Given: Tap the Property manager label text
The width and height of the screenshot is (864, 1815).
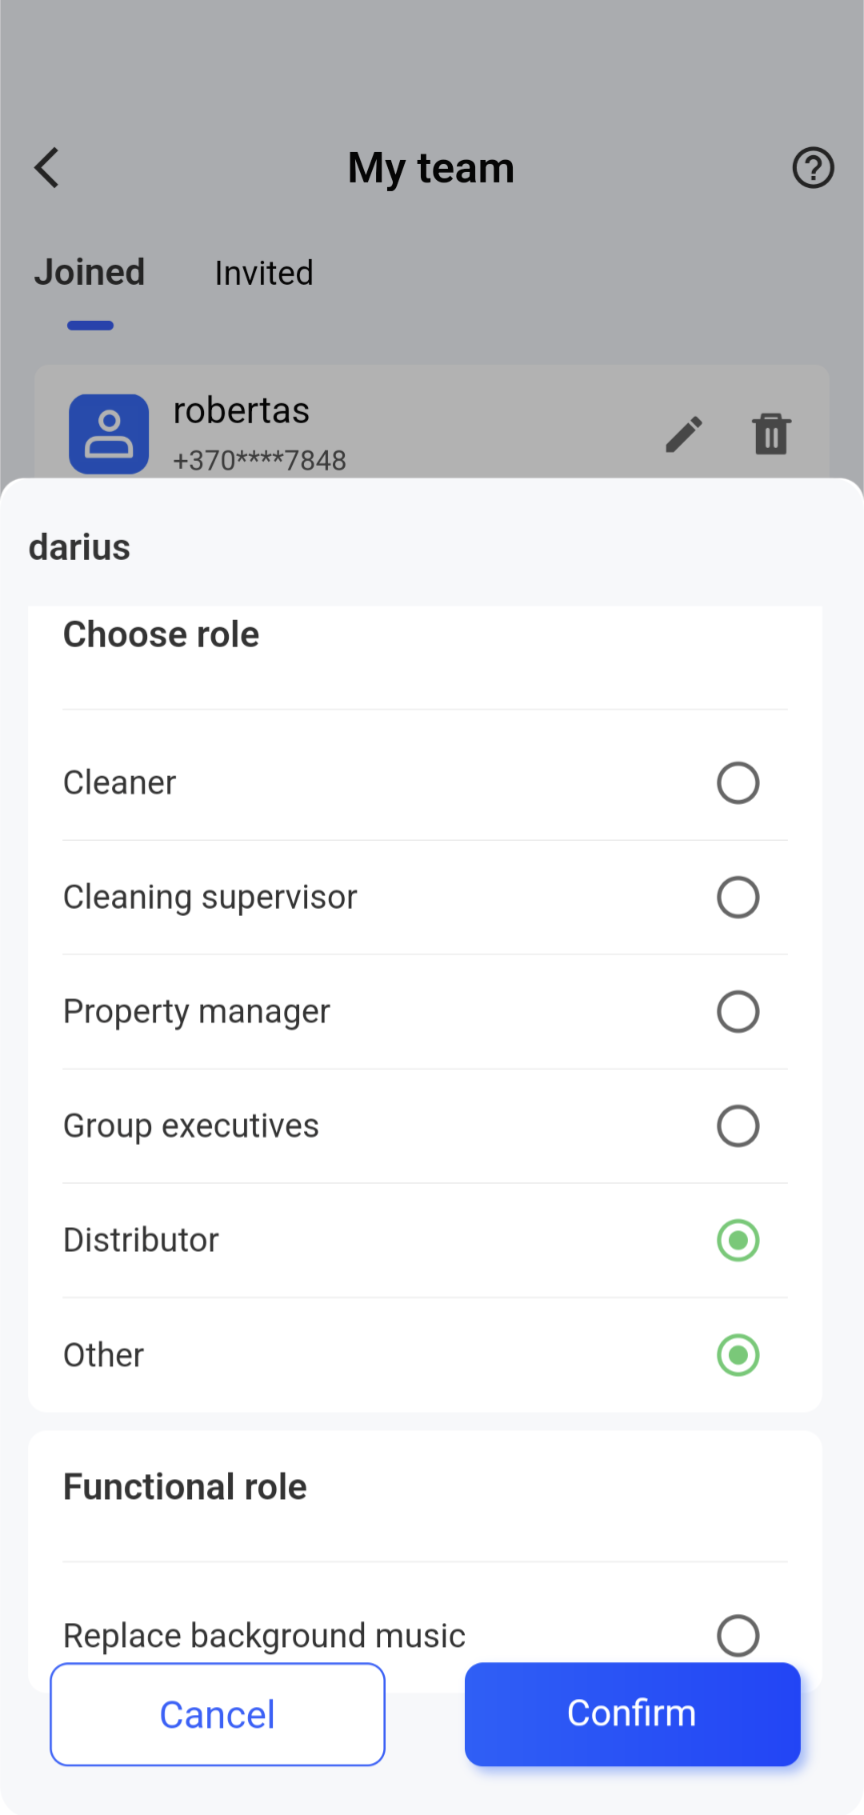Looking at the screenshot, I should (196, 1012).
